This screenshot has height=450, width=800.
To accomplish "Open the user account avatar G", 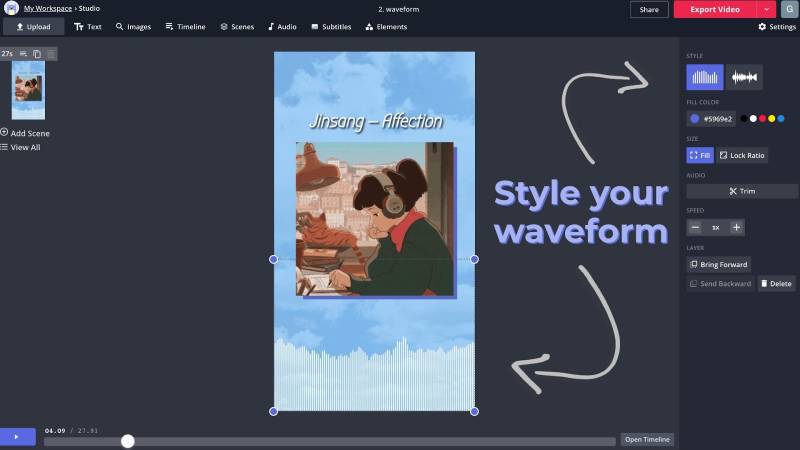I will click(x=790, y=9).
